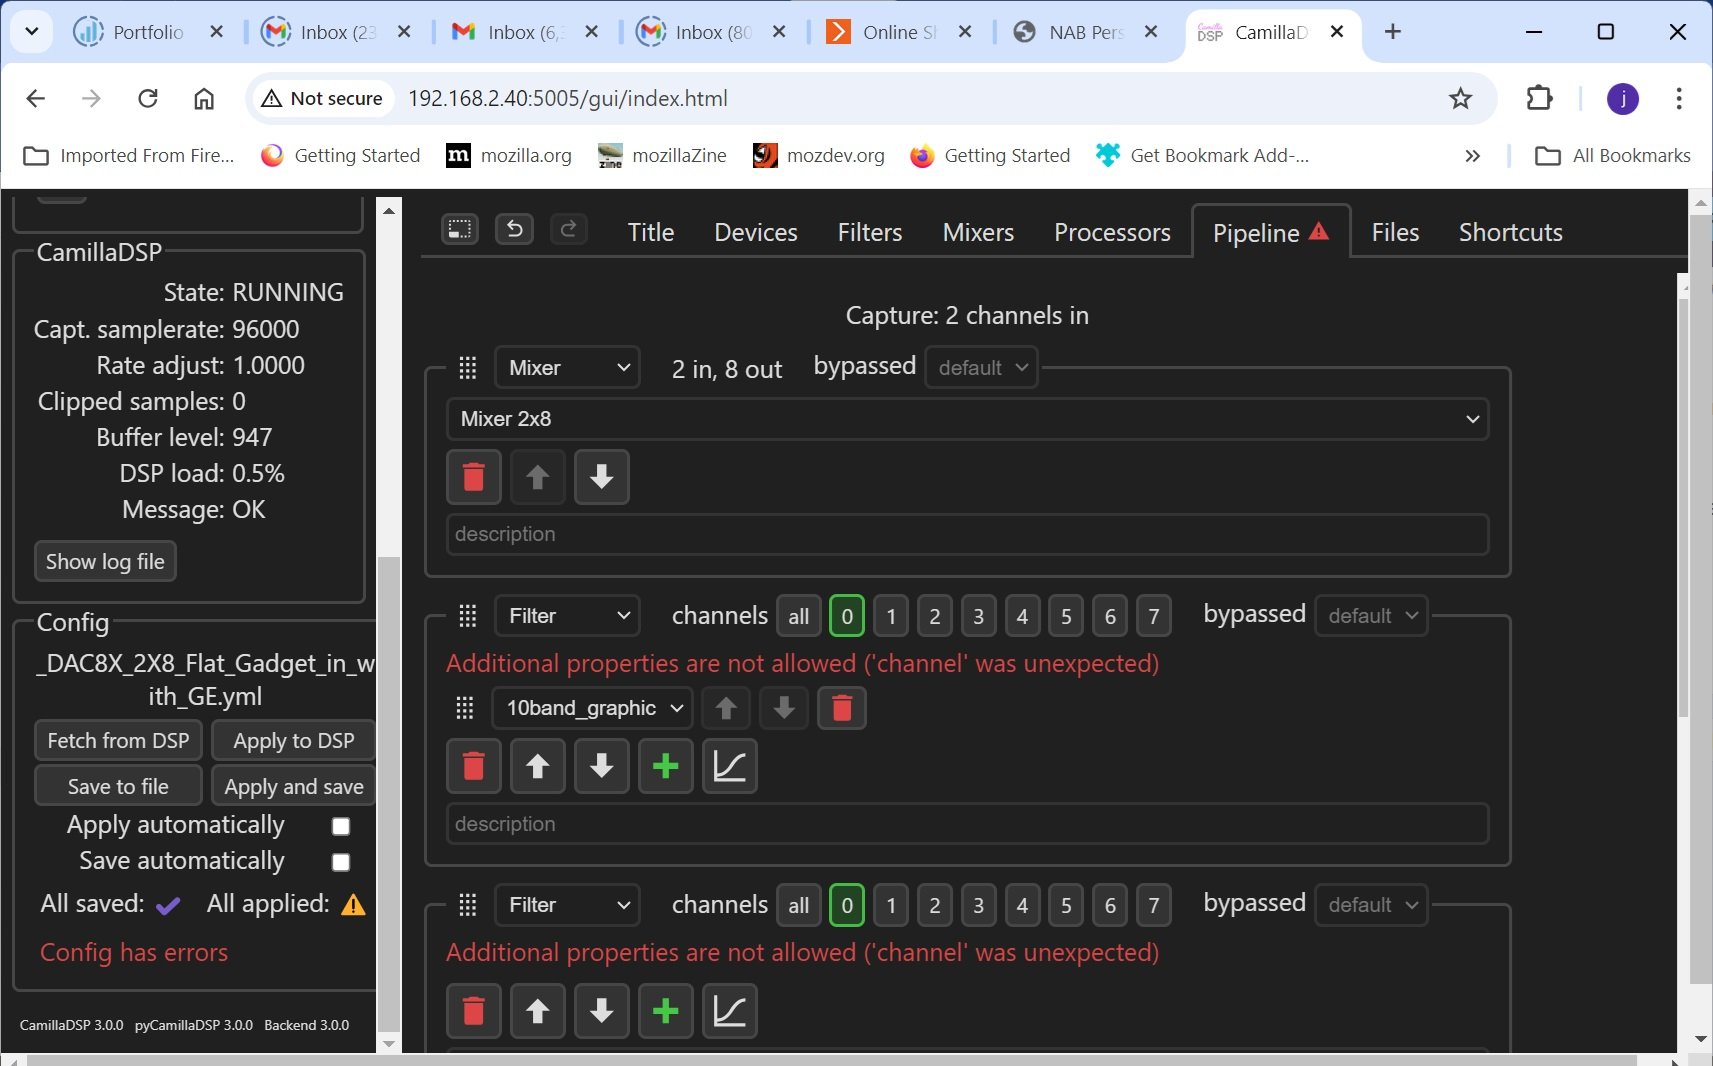Click the drag handle of the Mixer step

[467, 368]
